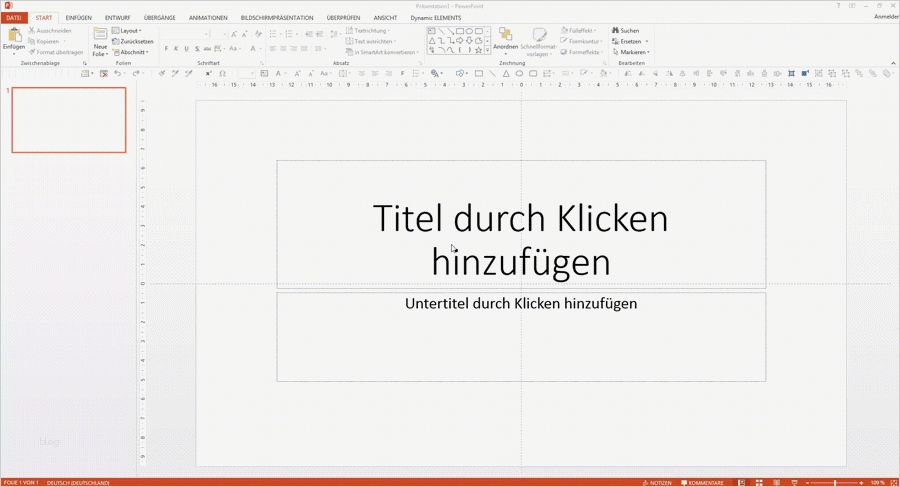The width and height of the screenshot is (900, 487).
Task: Open the Layout dropdown
Action: tap(127, 30)
